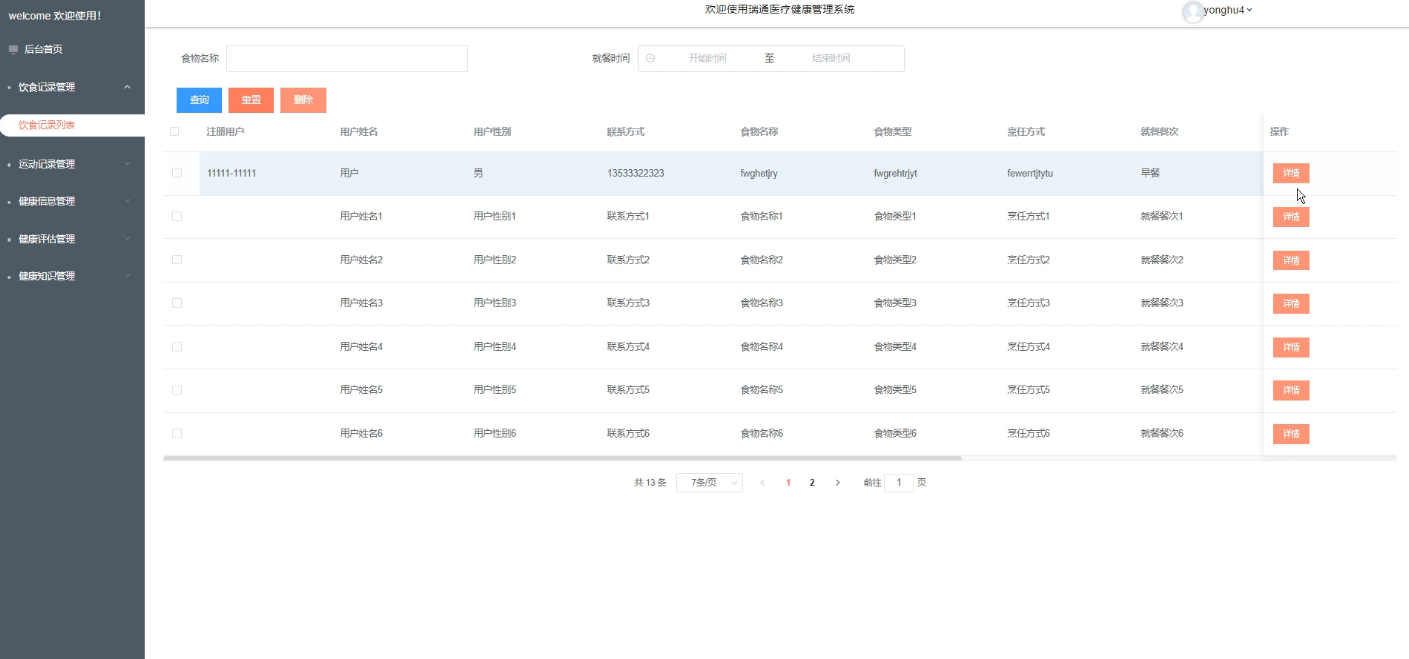1409x659 pixels.
Task: Click the 11111-11111 registered user cell
Action: pyautogui.click(x=232, y=173)
